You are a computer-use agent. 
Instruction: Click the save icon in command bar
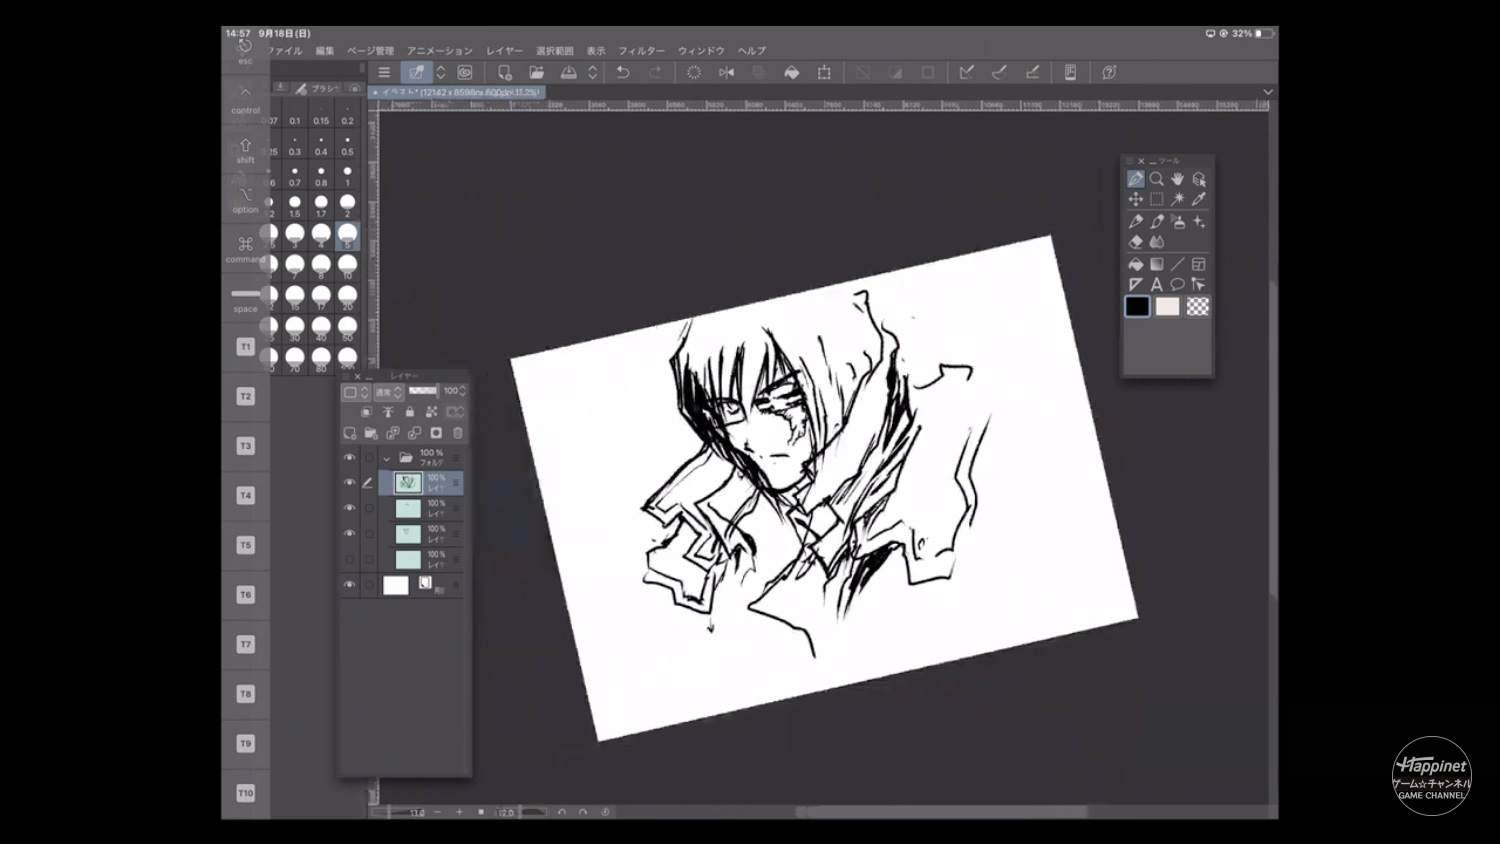tap(568, 72)
